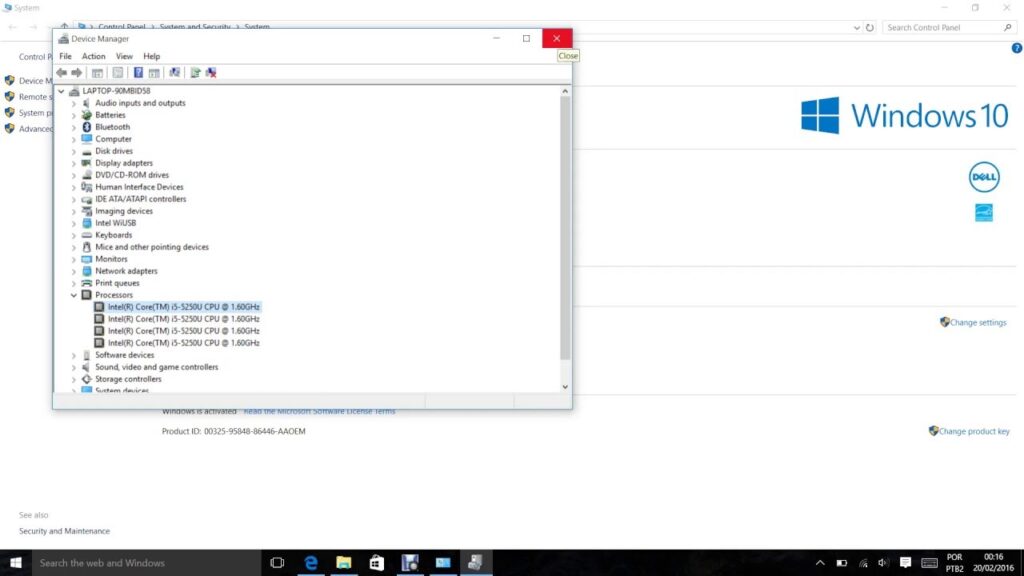Show hidden tray icons with the up chevron

coord(820,562)
